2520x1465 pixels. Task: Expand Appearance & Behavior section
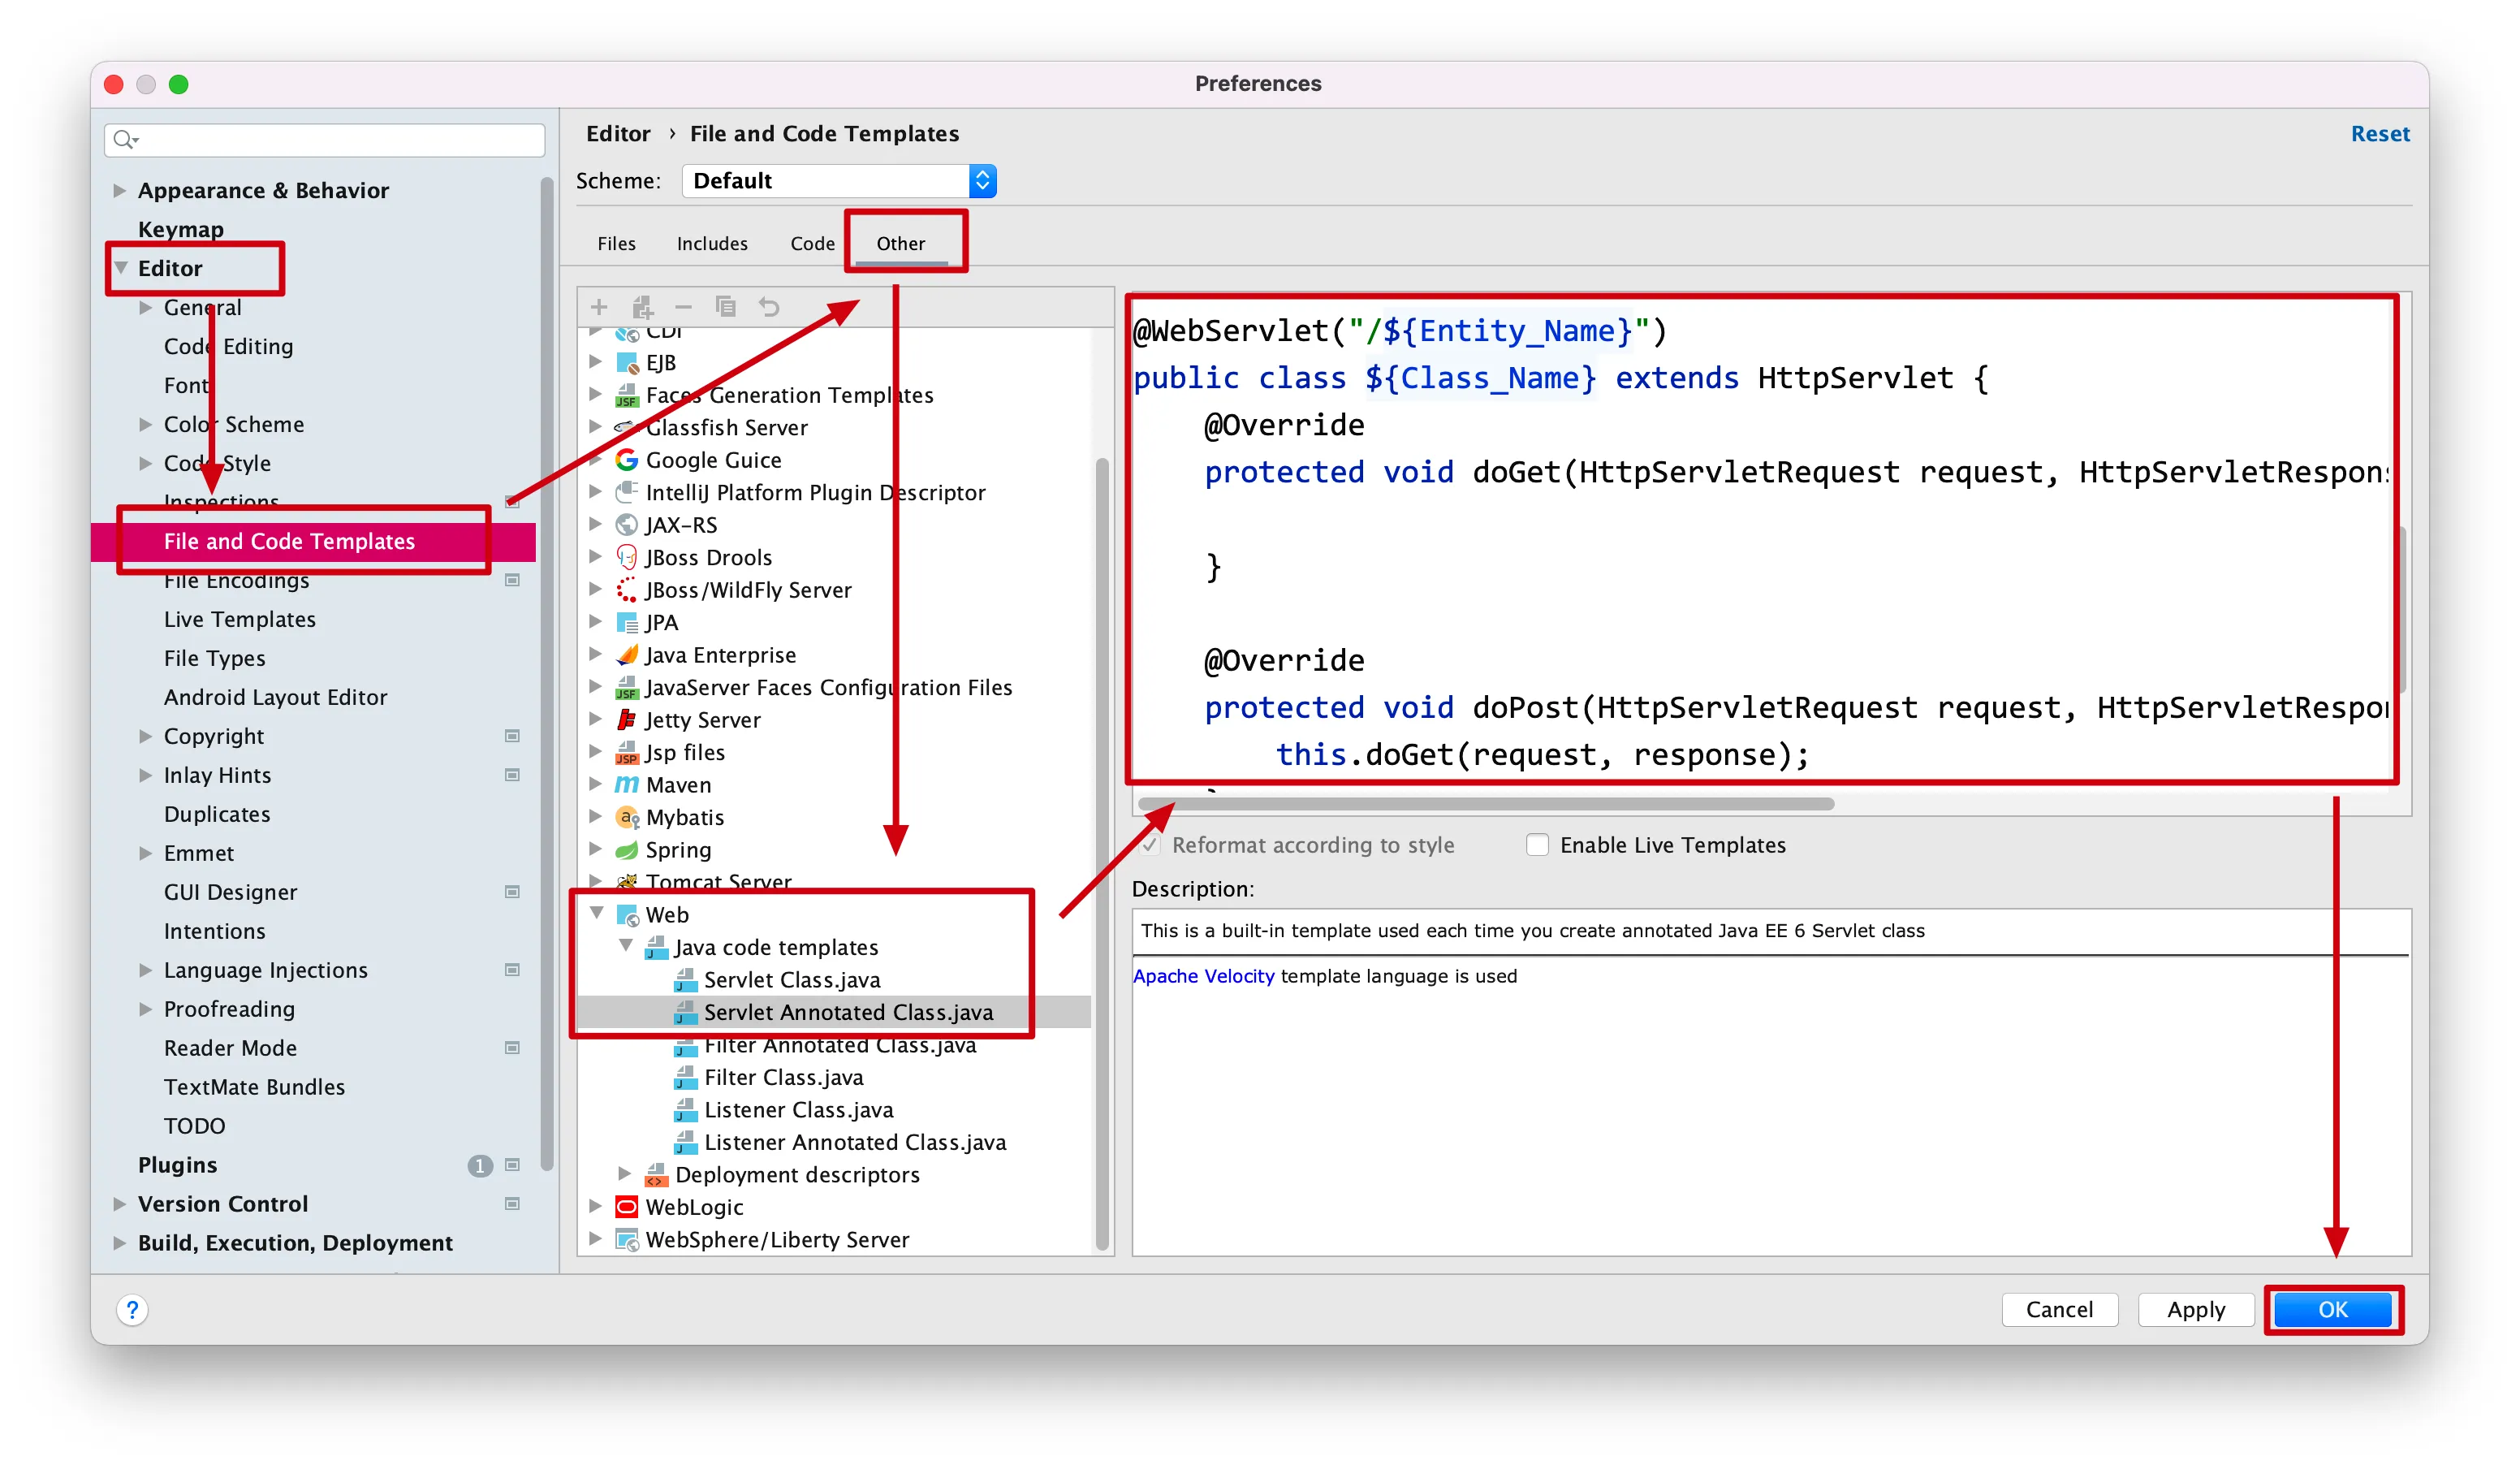pos(120,190)
